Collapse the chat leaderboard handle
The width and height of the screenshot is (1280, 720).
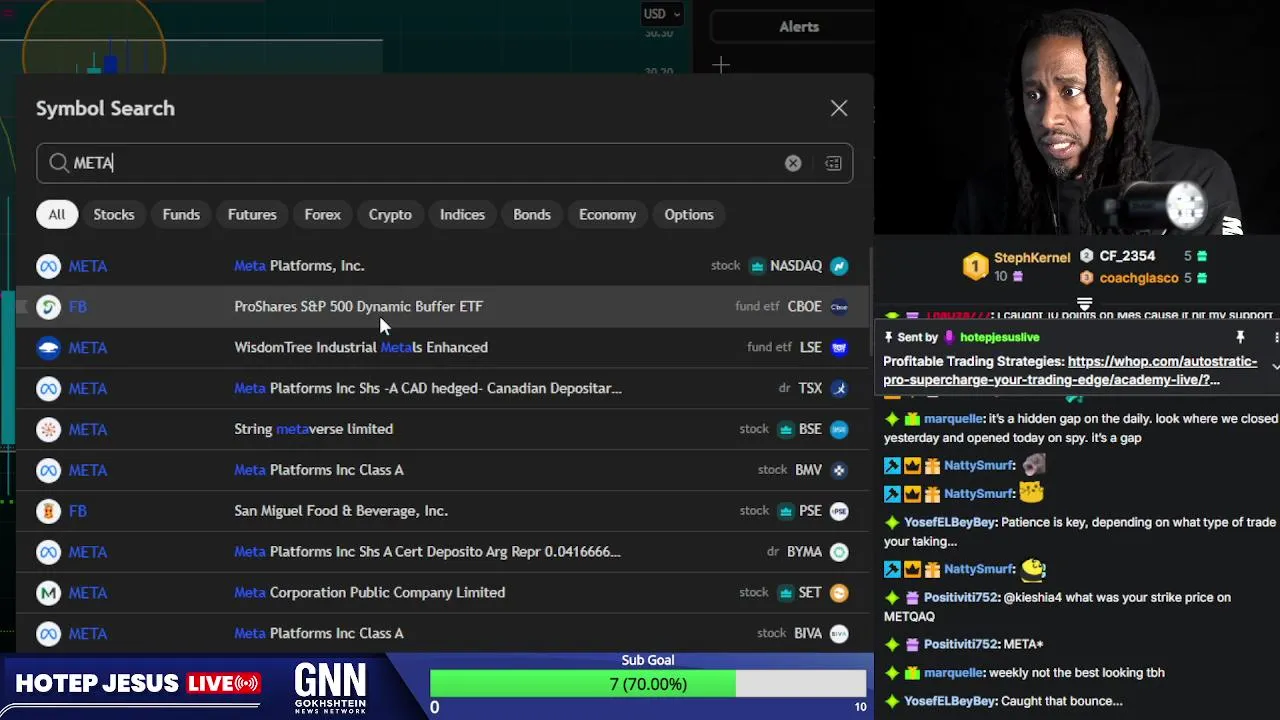click(x=1084, y=303)
